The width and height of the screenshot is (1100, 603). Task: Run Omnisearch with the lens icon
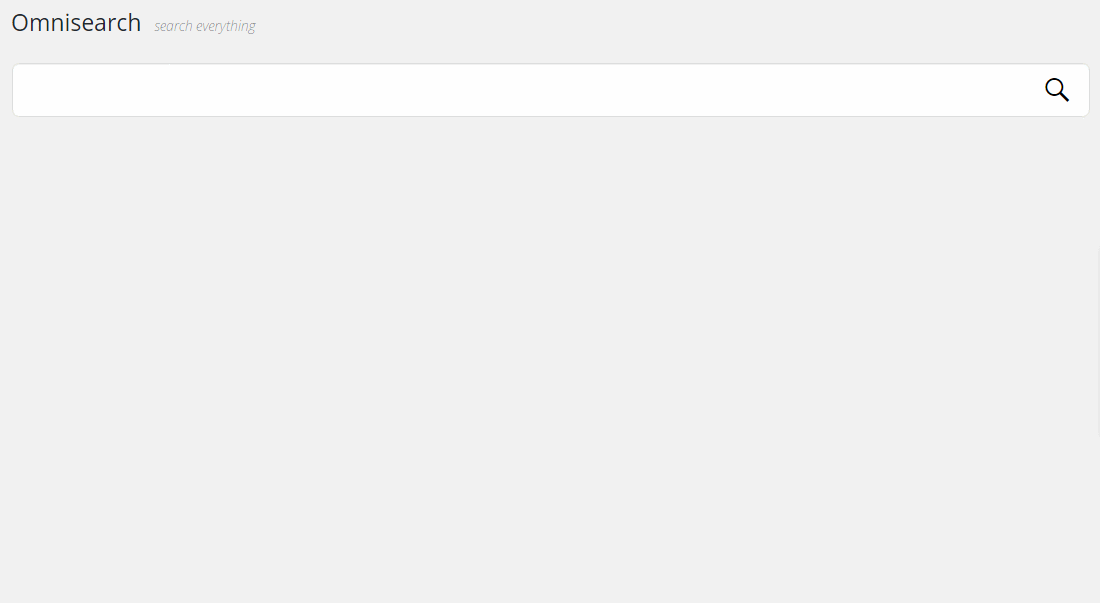click(x=1057, y=90)
